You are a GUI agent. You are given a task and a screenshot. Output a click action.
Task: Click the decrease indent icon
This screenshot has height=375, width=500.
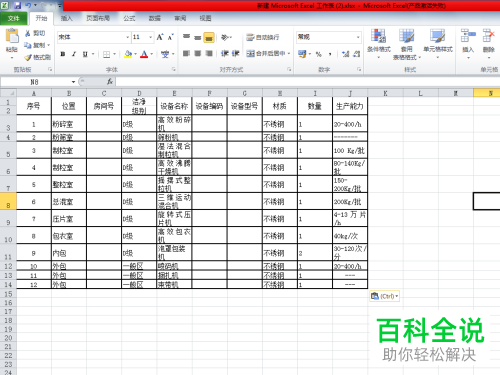(x=225, y=54)
